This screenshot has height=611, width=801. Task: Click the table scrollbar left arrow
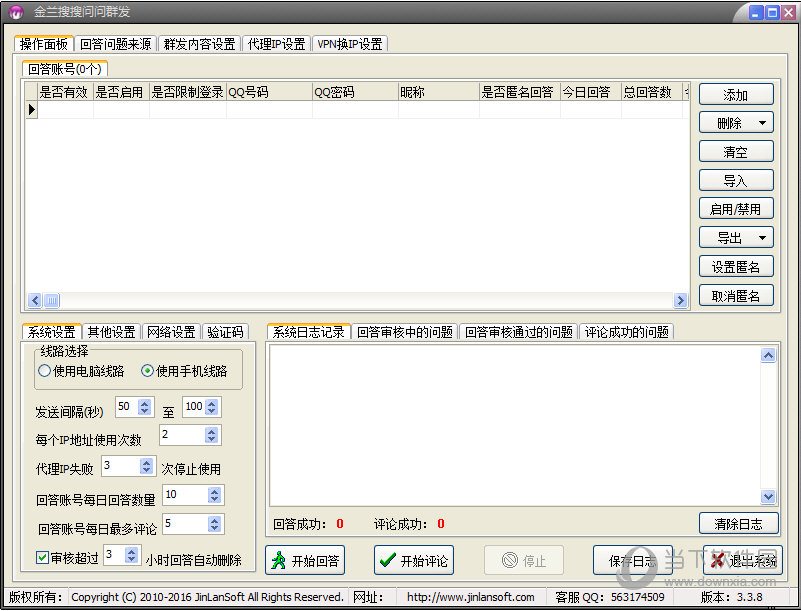point(35,300)
